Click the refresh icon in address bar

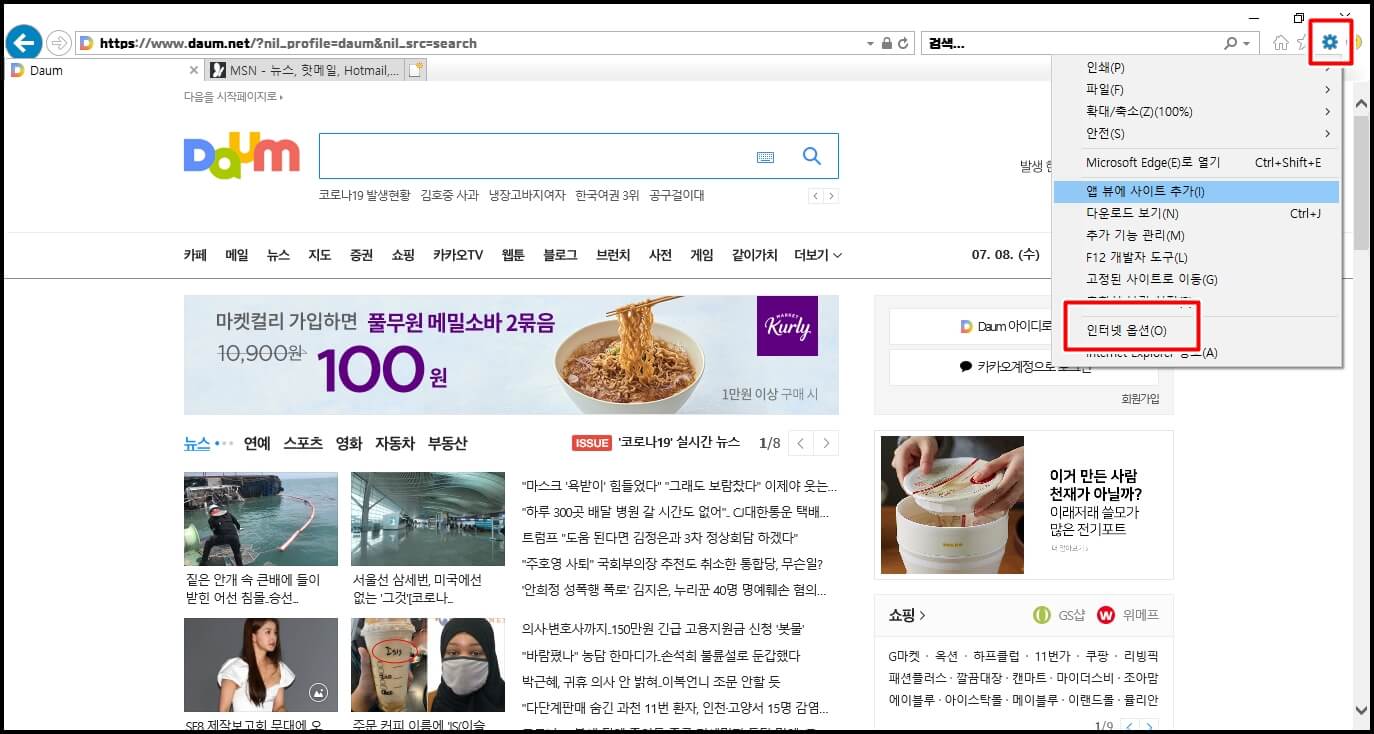tap(903, 44)
